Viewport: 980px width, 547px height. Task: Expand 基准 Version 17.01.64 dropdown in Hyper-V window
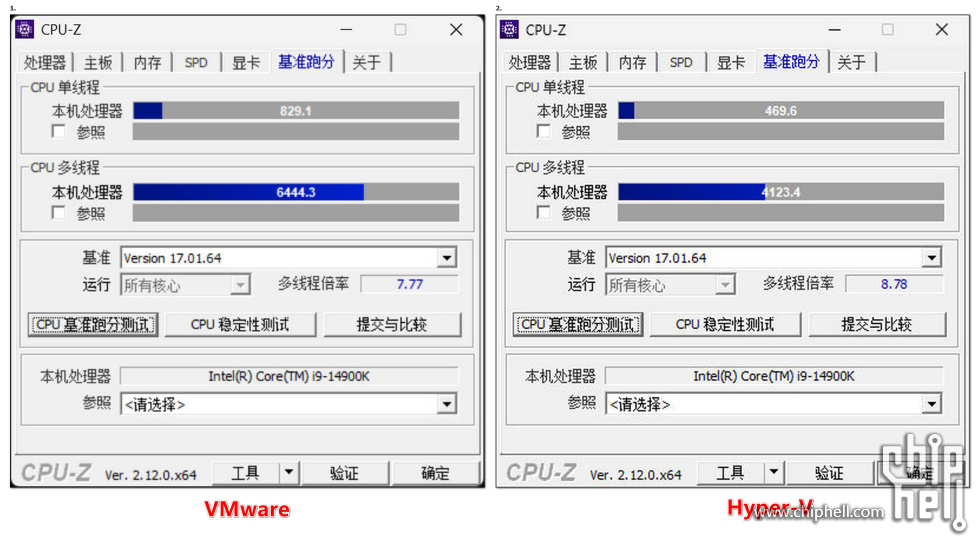[x=931, y=258]
